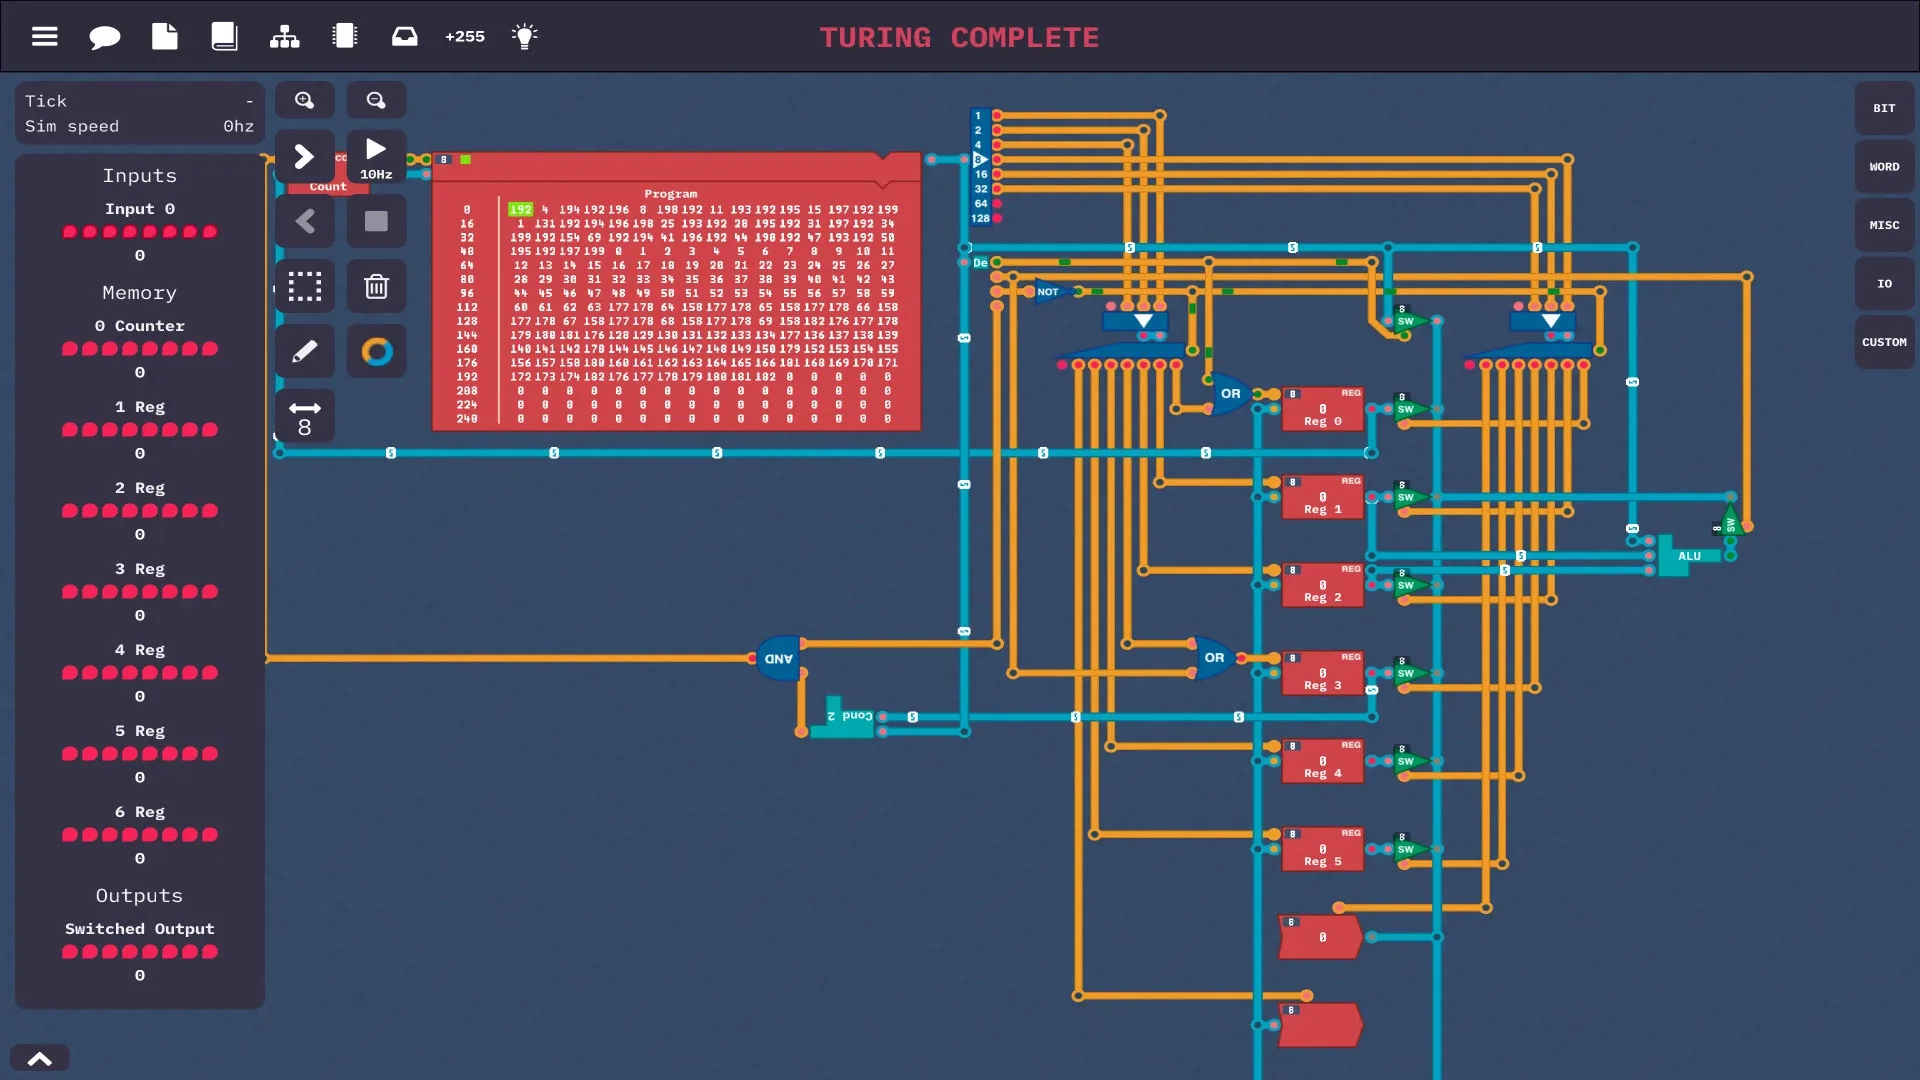
Task: Open the BIT component category
Action: (x=1884, y=108)
